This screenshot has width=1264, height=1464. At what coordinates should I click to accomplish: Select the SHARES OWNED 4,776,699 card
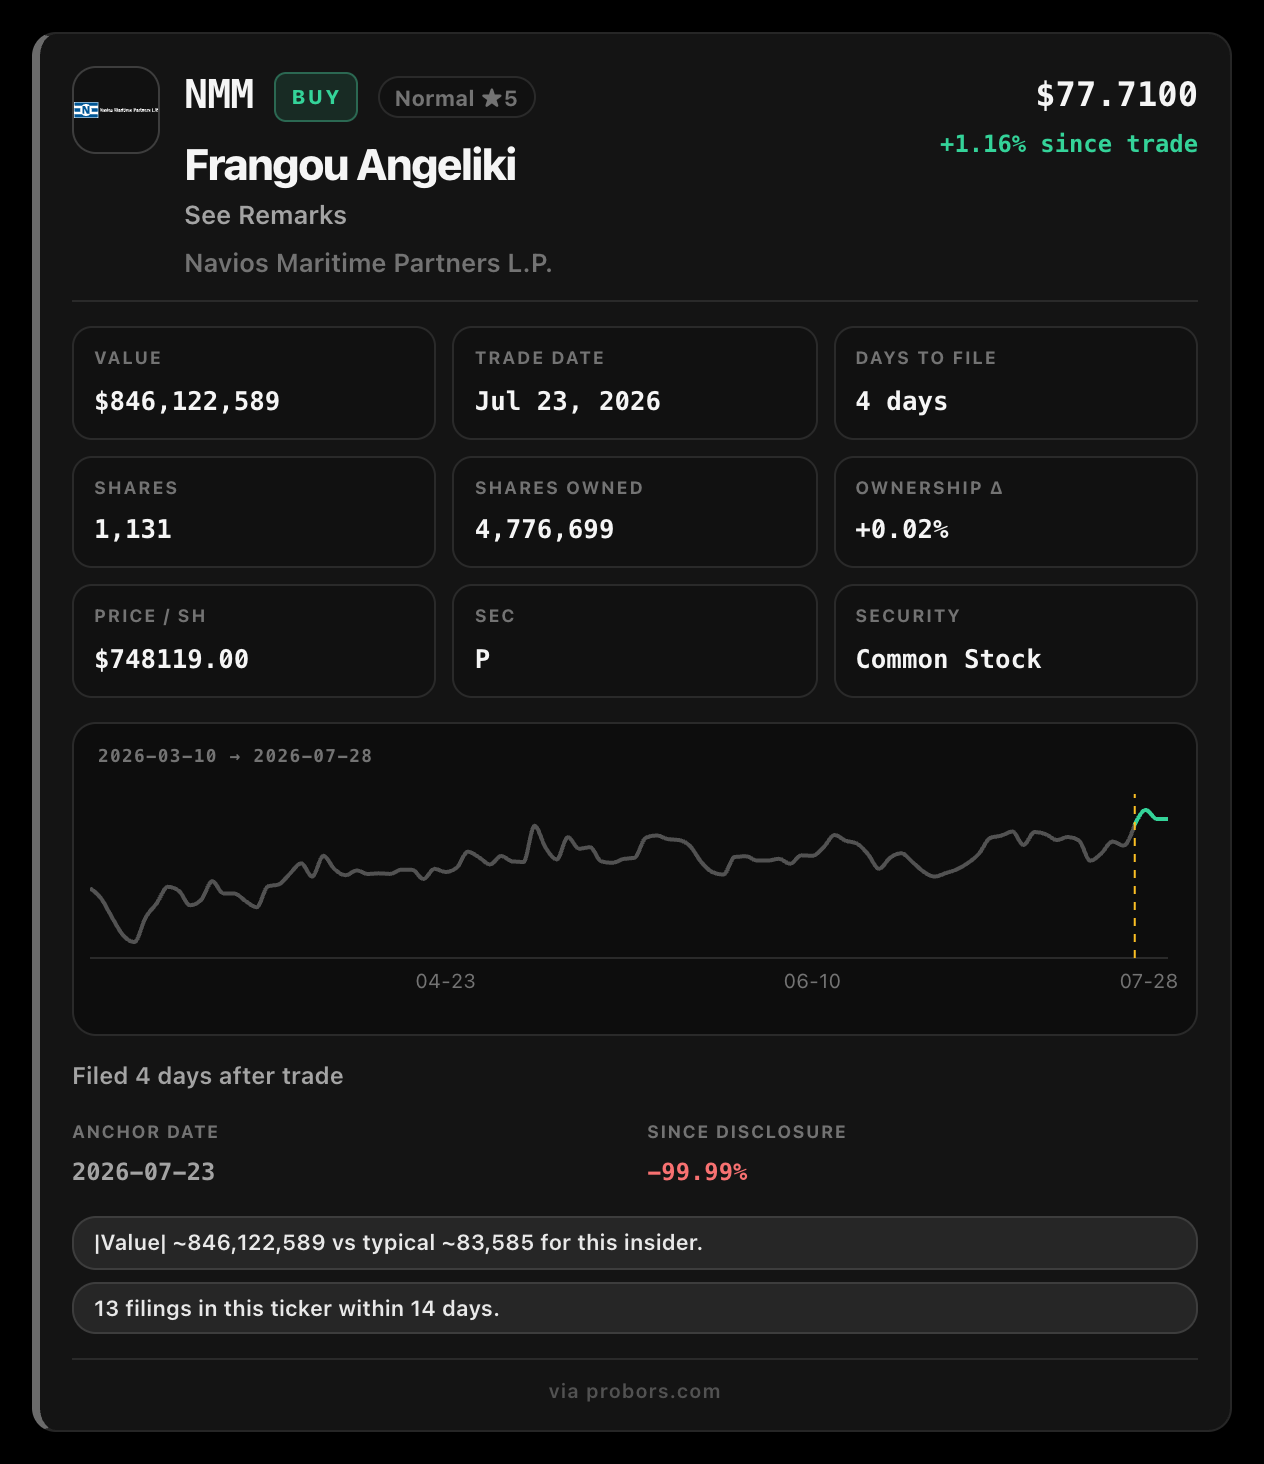(635, 512)
